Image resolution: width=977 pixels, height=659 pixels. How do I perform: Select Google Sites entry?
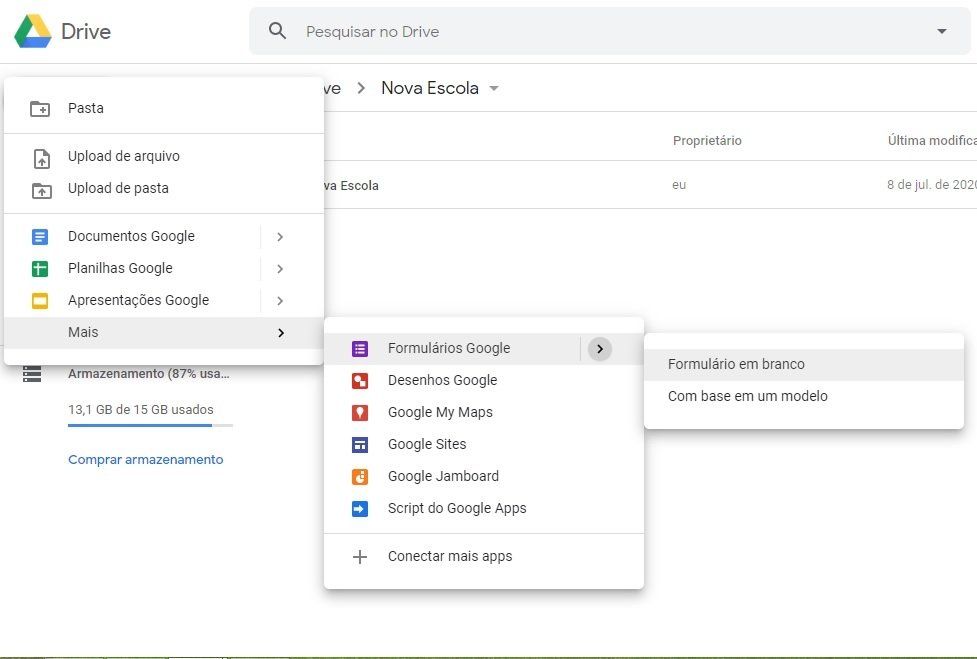click(x=484, y=445)
